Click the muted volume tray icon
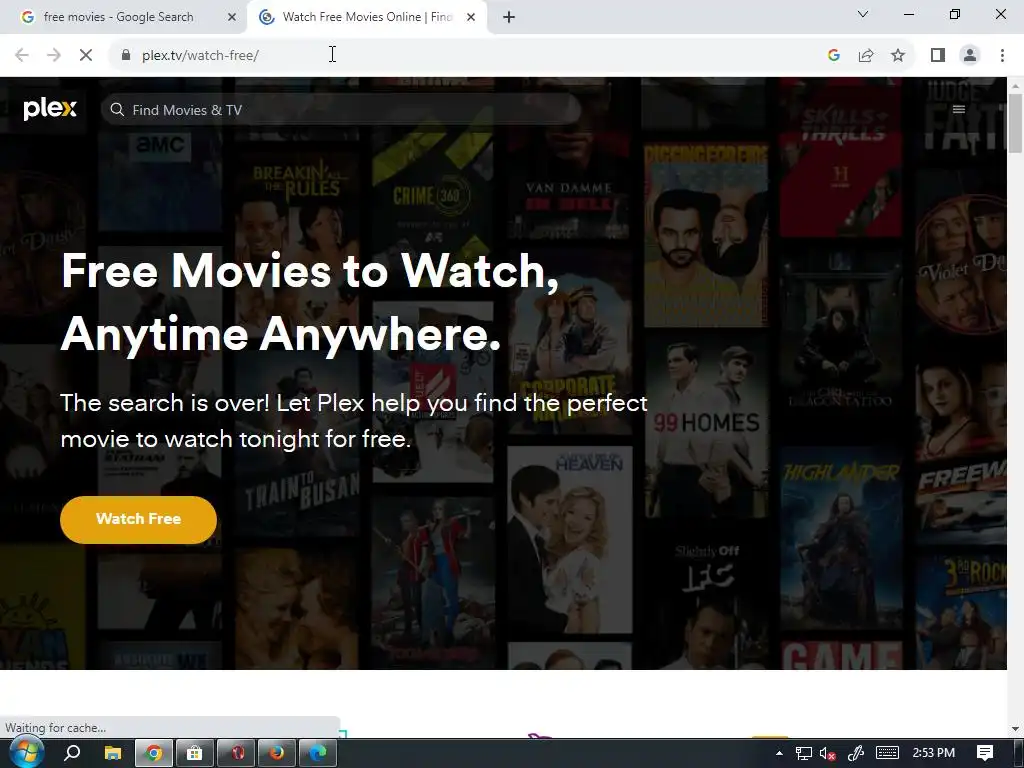This screenshot has width=1024, height=768. coord(827,754)
